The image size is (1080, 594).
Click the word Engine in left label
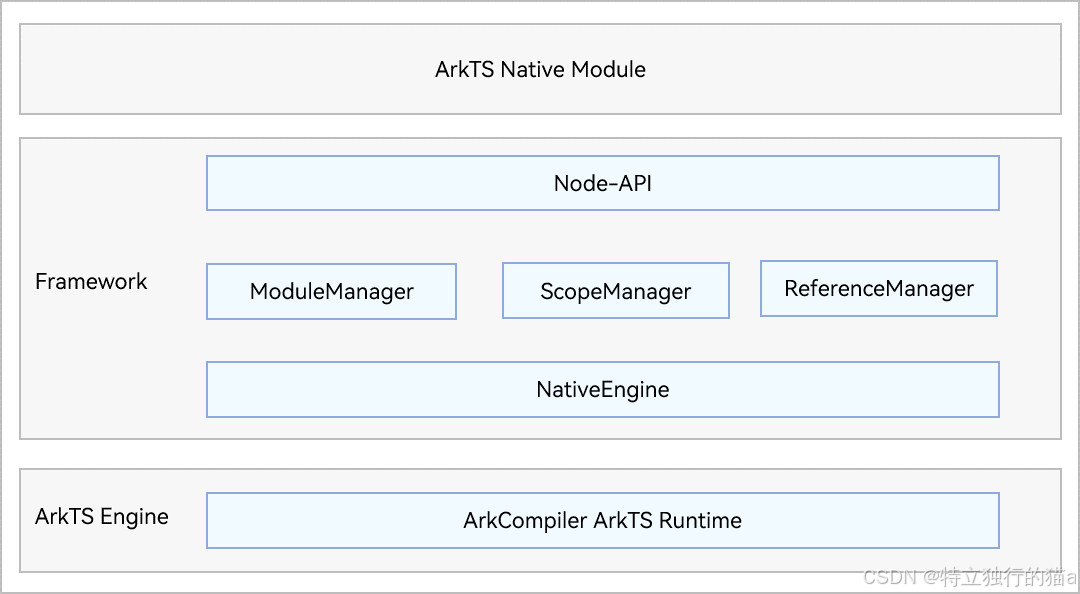[134, 517]
